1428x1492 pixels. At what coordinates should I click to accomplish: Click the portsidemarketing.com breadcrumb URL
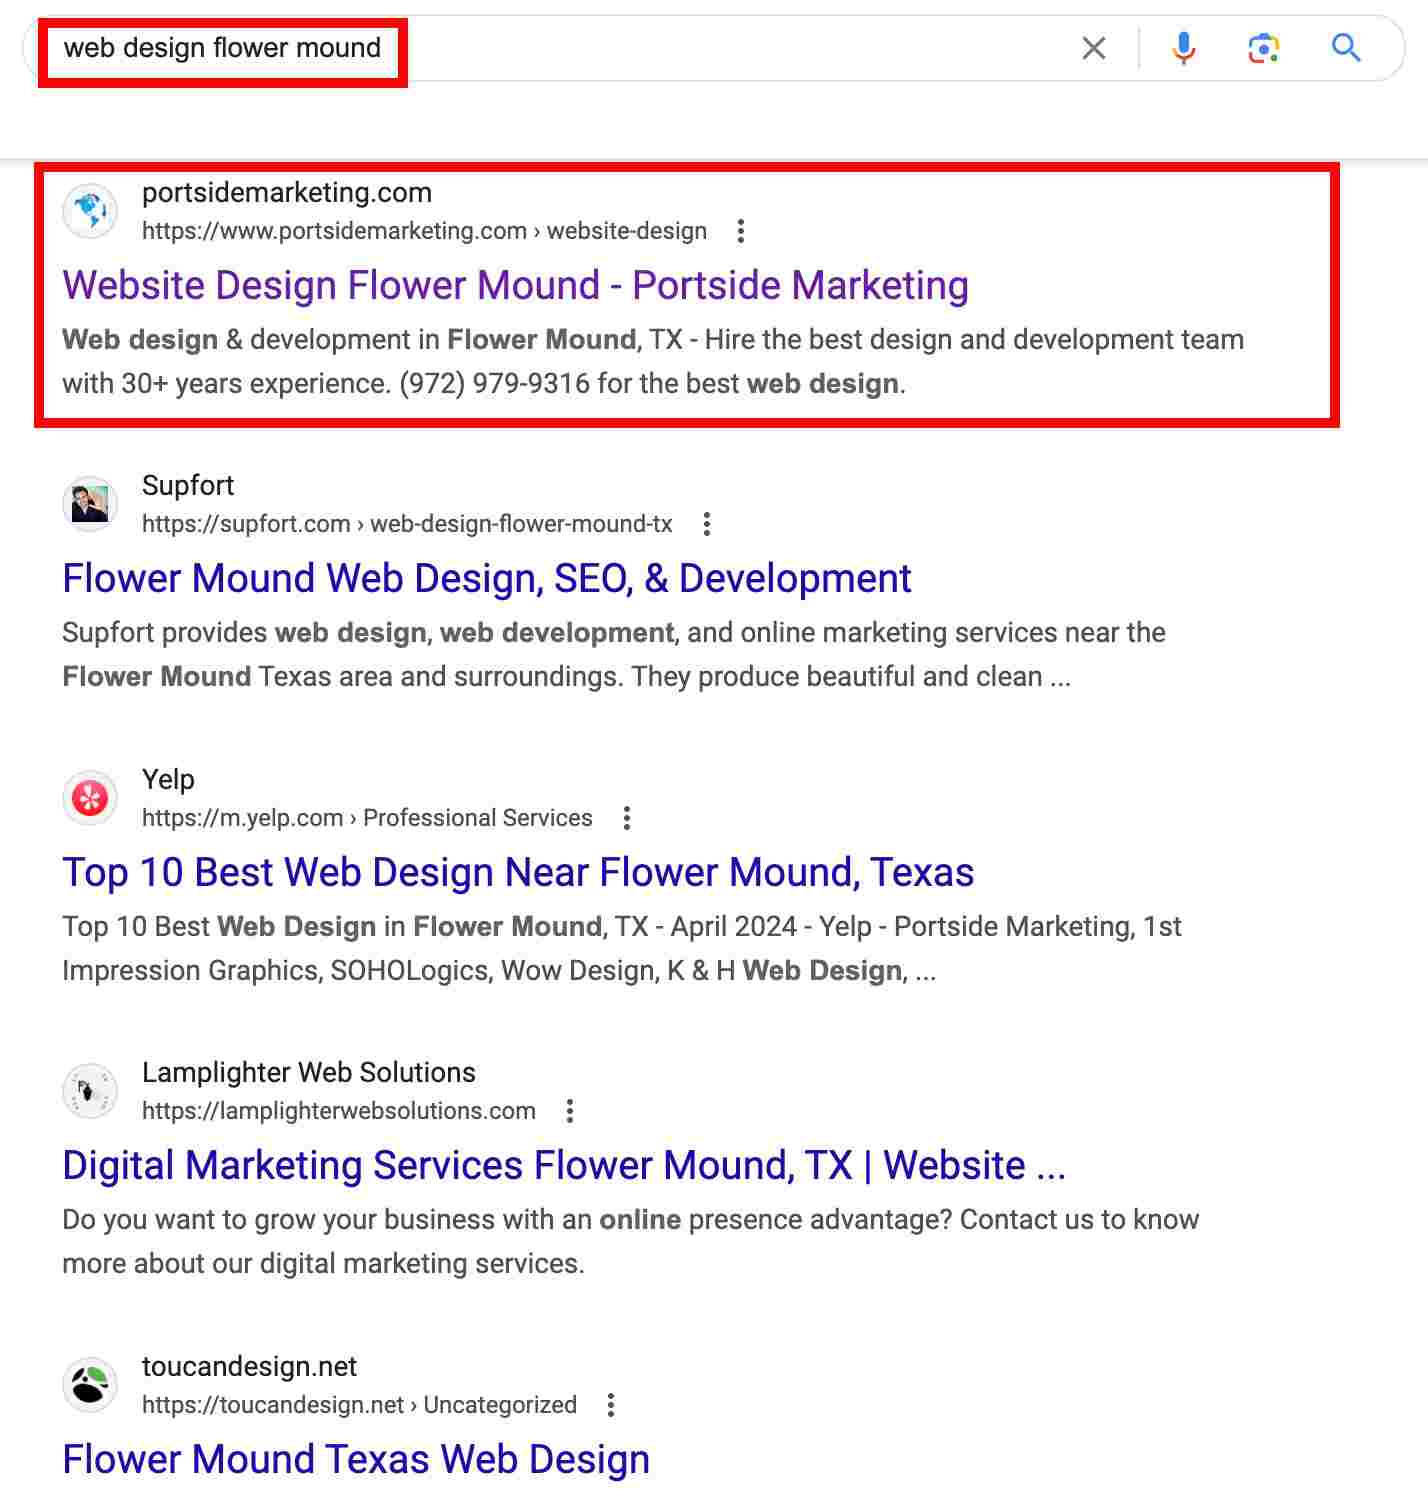coord(424,231)
